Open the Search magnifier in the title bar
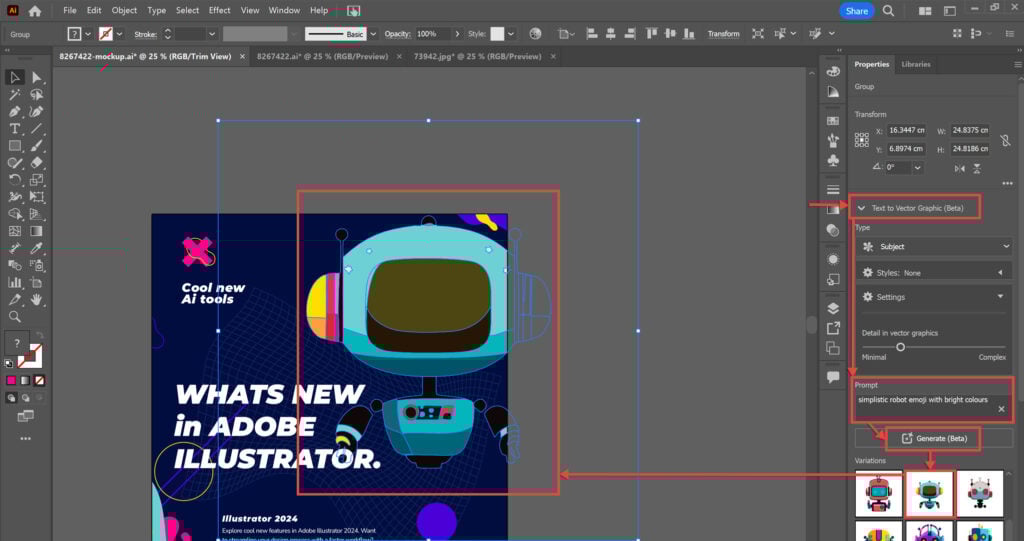This screenshot has height=541, width=1024. 888,10
